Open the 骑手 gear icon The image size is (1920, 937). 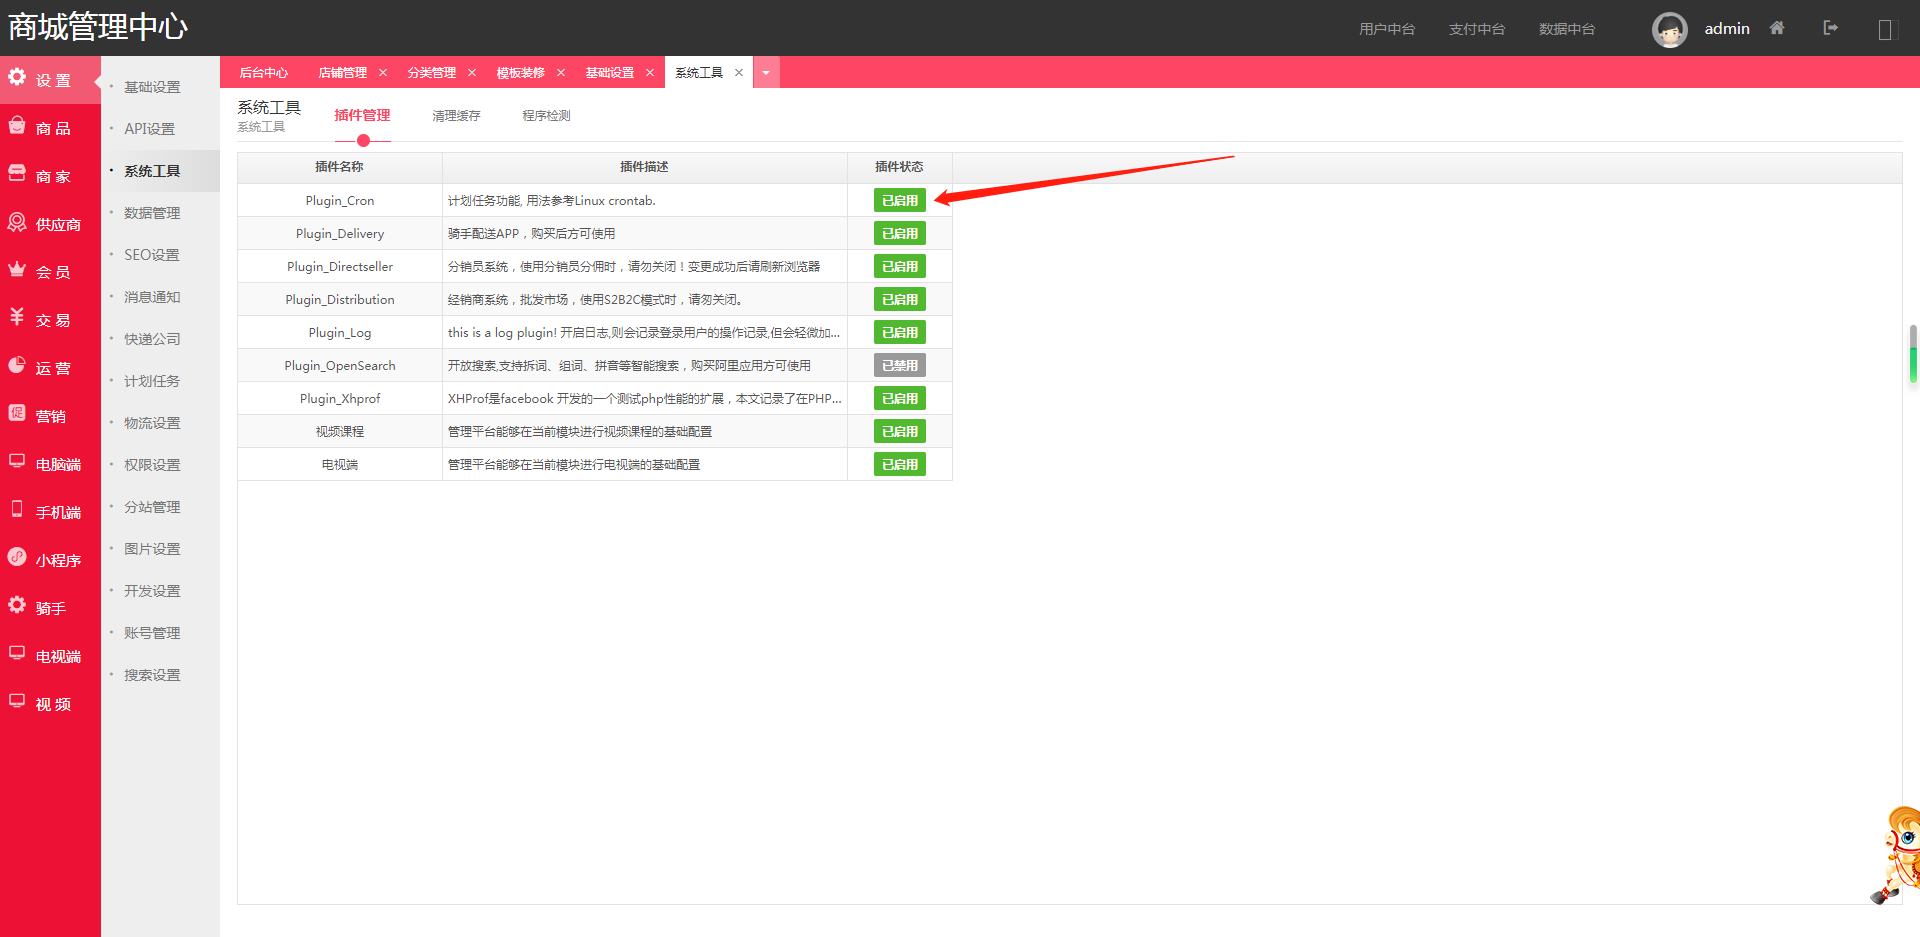17,605
